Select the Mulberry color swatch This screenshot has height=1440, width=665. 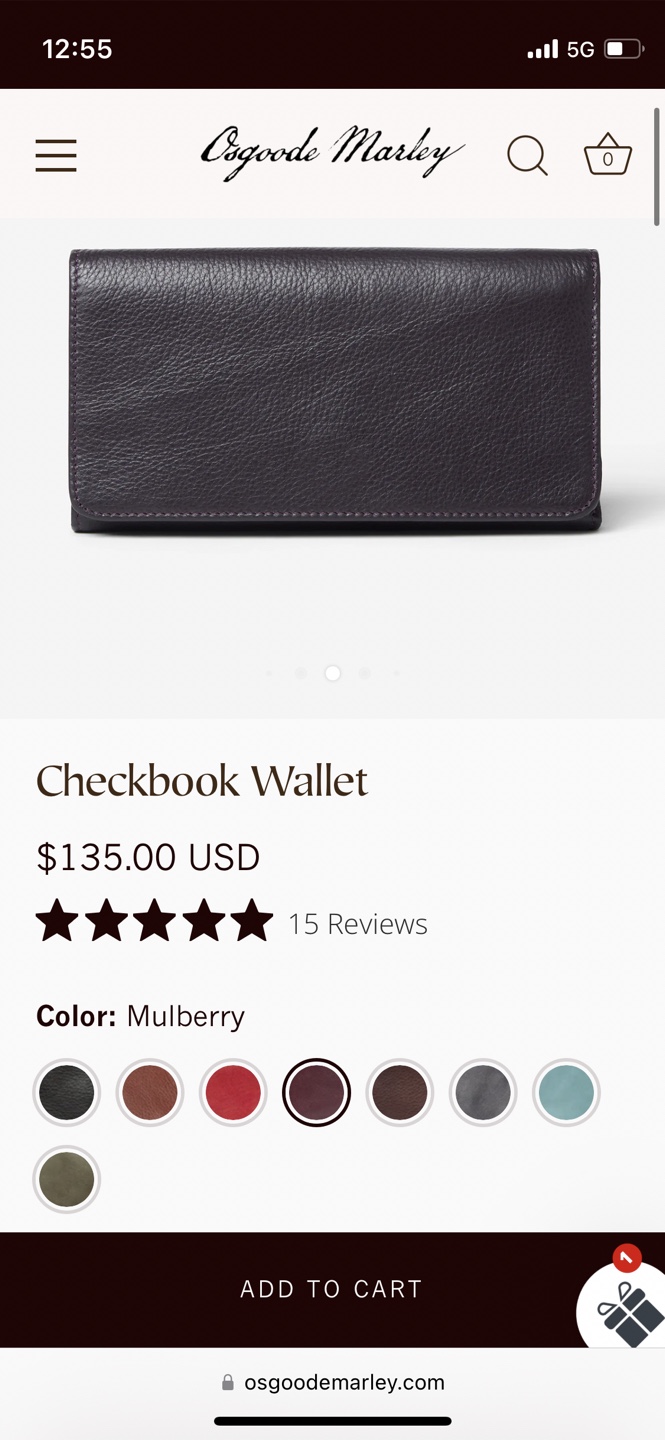tap(316, 1093)
